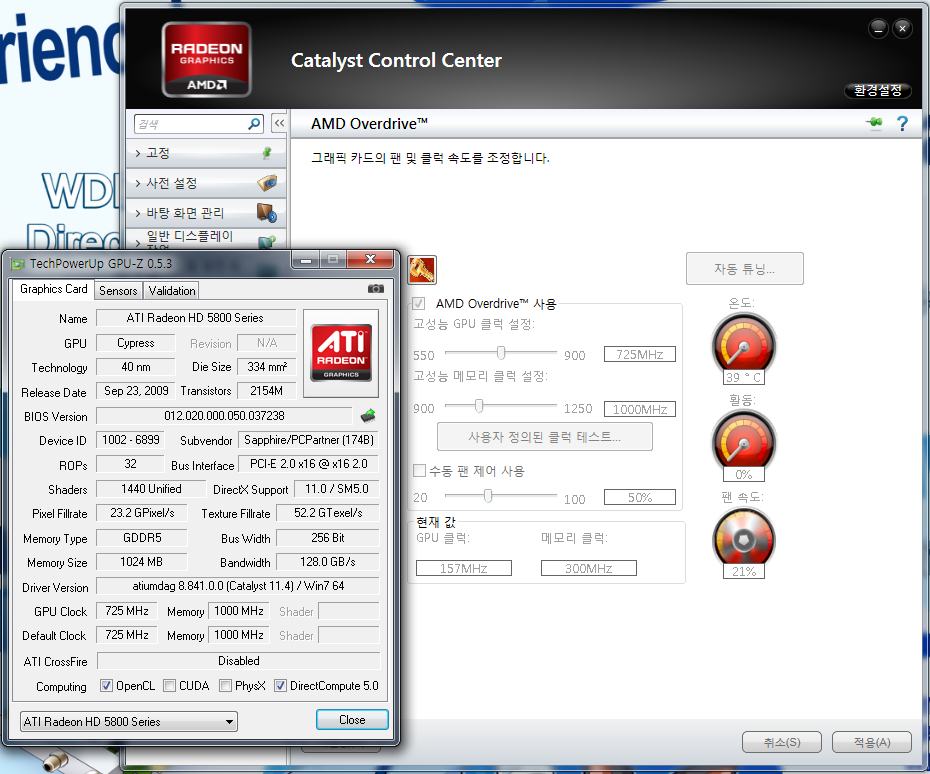Toggle the PhysX checkbox in GPU-Z

click(225, 686)
